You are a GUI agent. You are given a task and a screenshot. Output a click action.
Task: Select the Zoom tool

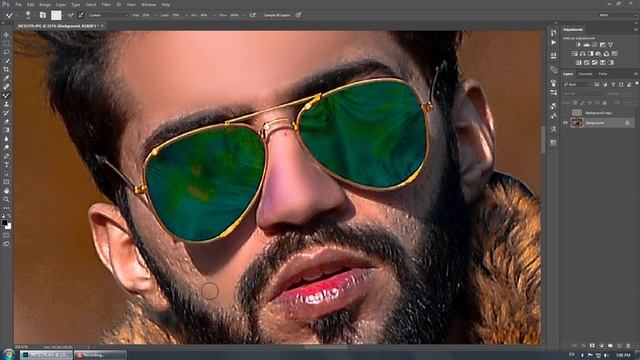[x=6, y=199]
